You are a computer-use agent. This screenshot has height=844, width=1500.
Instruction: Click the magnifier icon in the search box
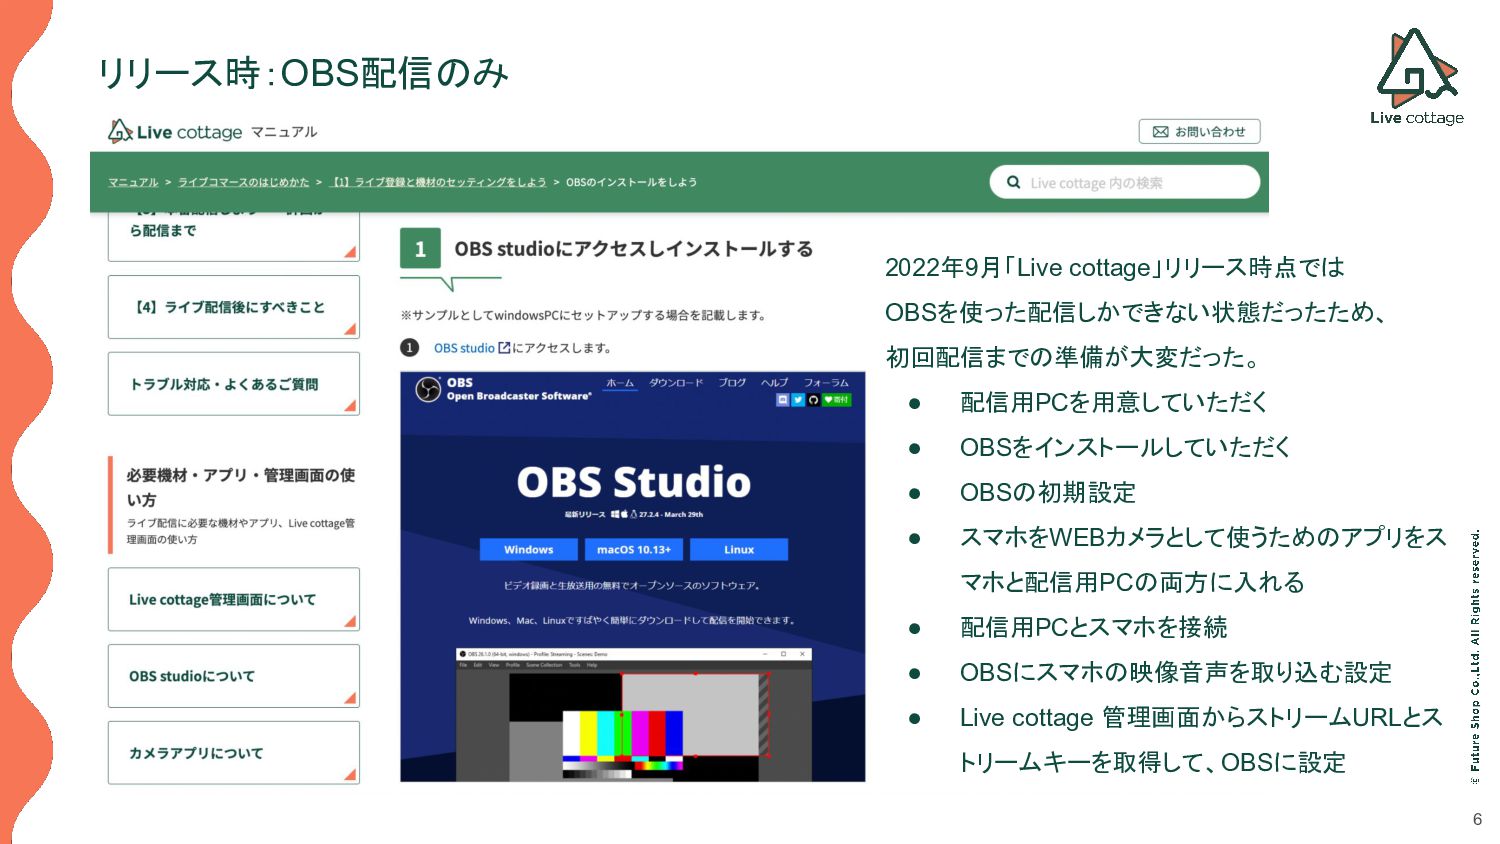[x=1013, y=183]
